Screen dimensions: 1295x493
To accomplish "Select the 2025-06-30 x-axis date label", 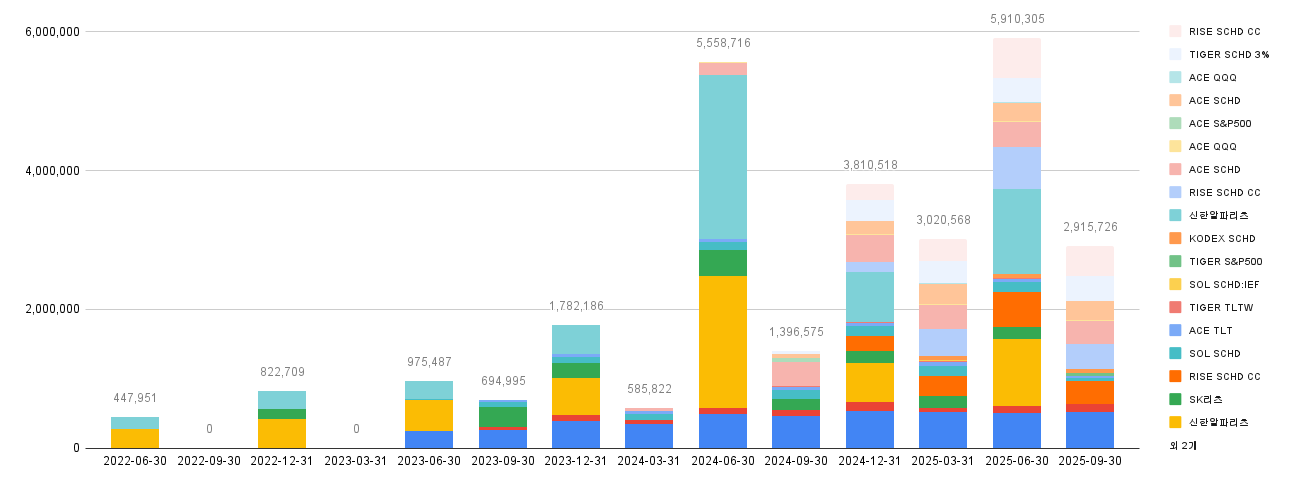I will pos(1017,461).
